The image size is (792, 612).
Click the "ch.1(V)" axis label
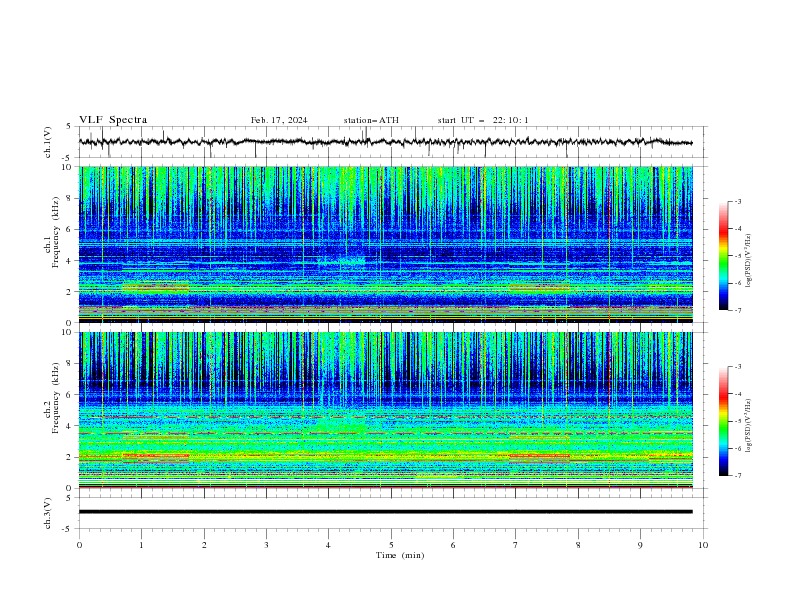[48, 142]
